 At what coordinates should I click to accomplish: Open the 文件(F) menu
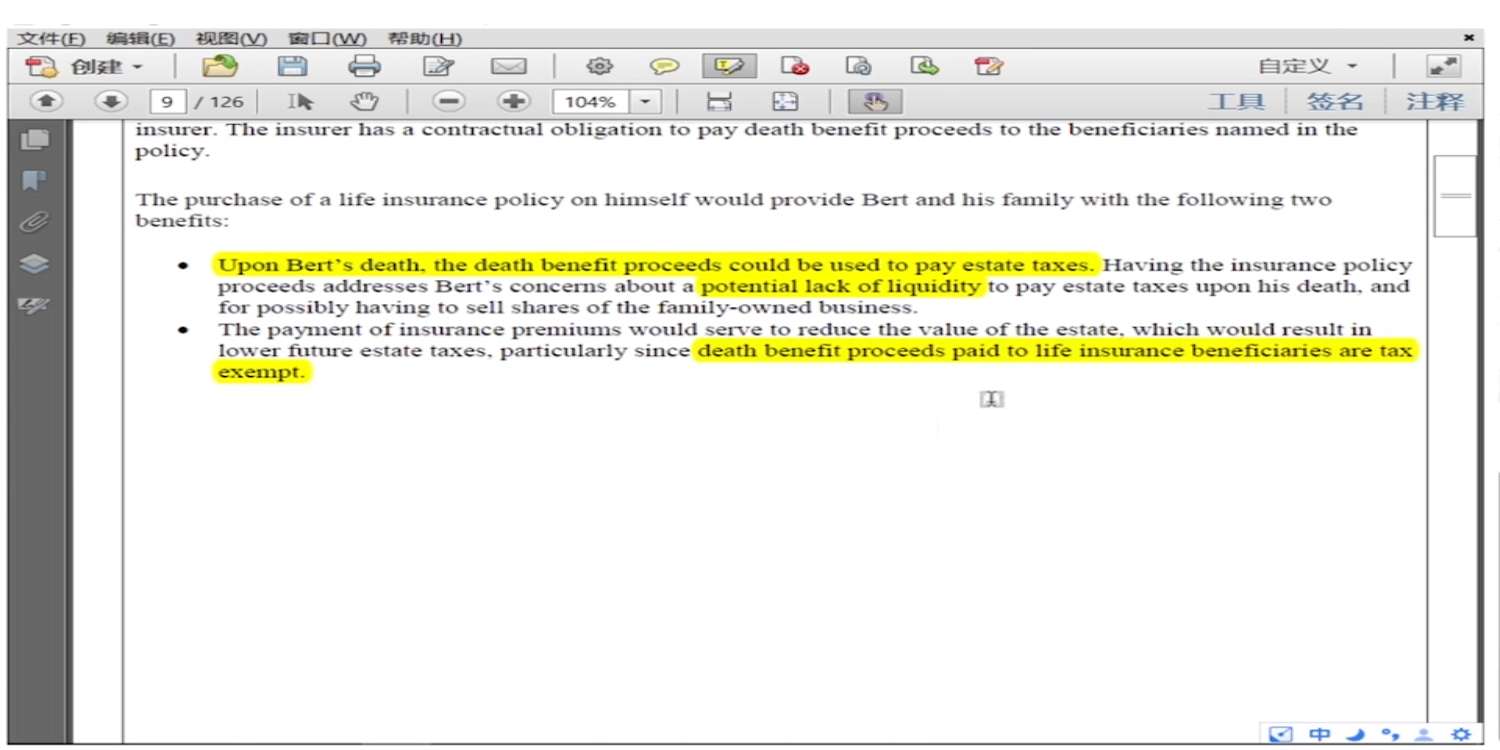tap(51, 39)
